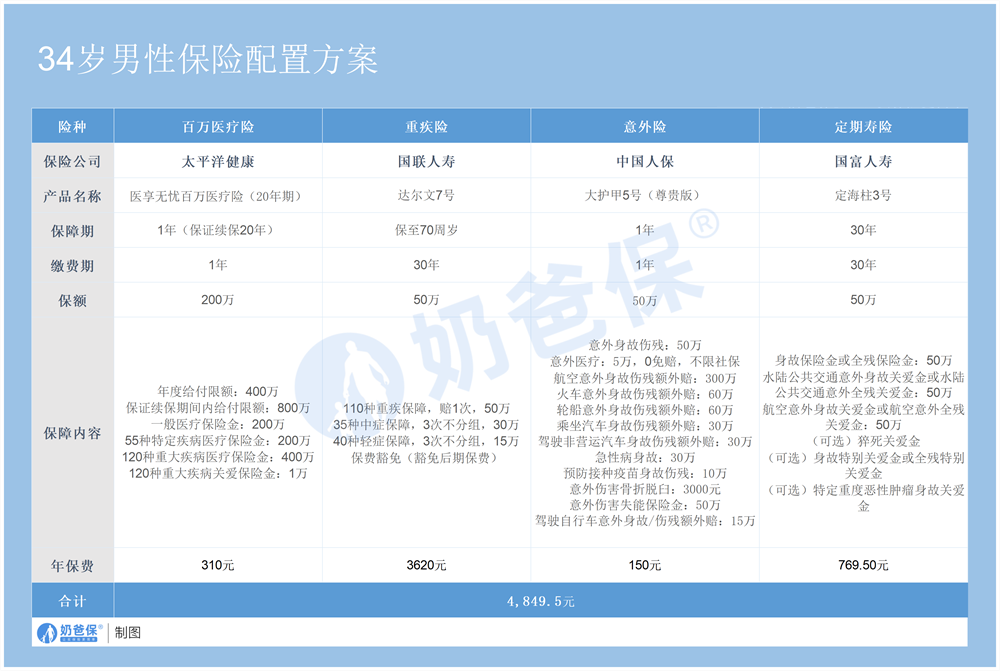This screenshot has height=671, width=1000.
Task: Click the line 意外身故伤残：50万
Action: [x=645, y=345]
